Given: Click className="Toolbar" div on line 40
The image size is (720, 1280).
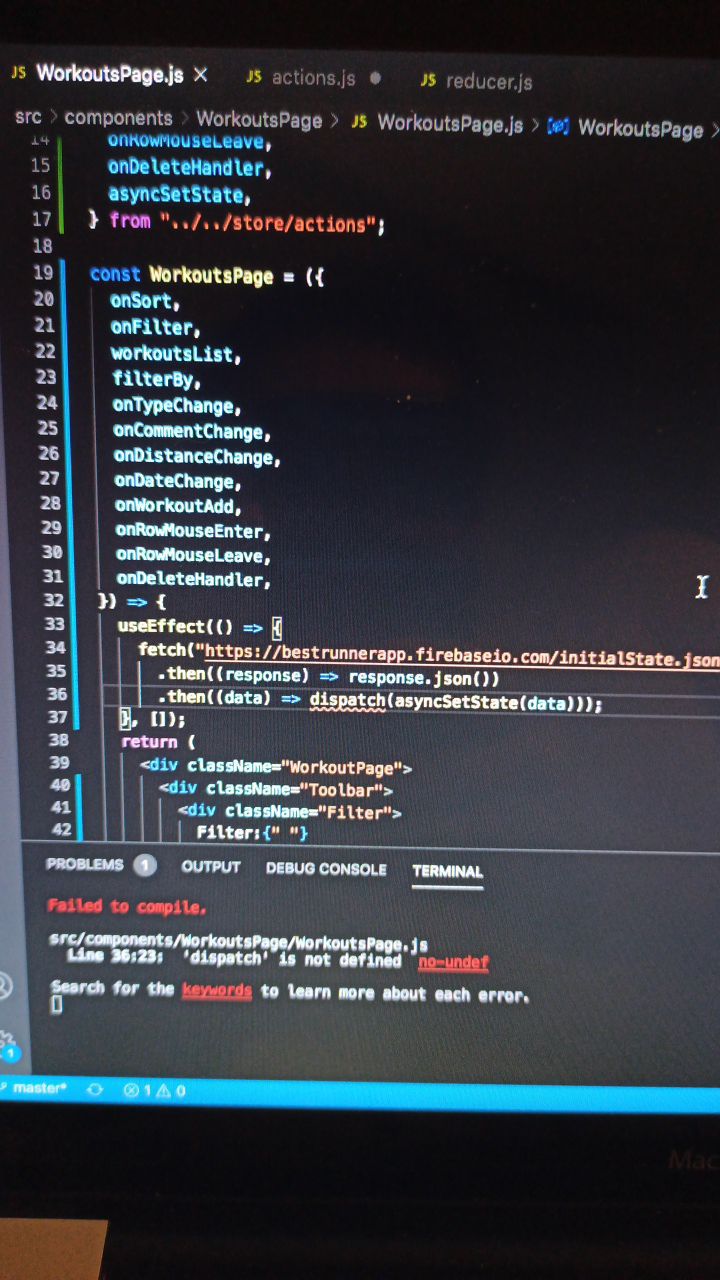Looking at the screenshot, I should click(x=276, y=789).
